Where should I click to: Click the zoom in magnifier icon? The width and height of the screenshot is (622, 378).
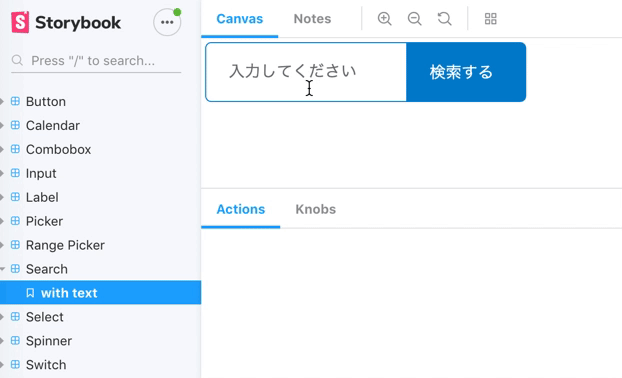point(384,19)
